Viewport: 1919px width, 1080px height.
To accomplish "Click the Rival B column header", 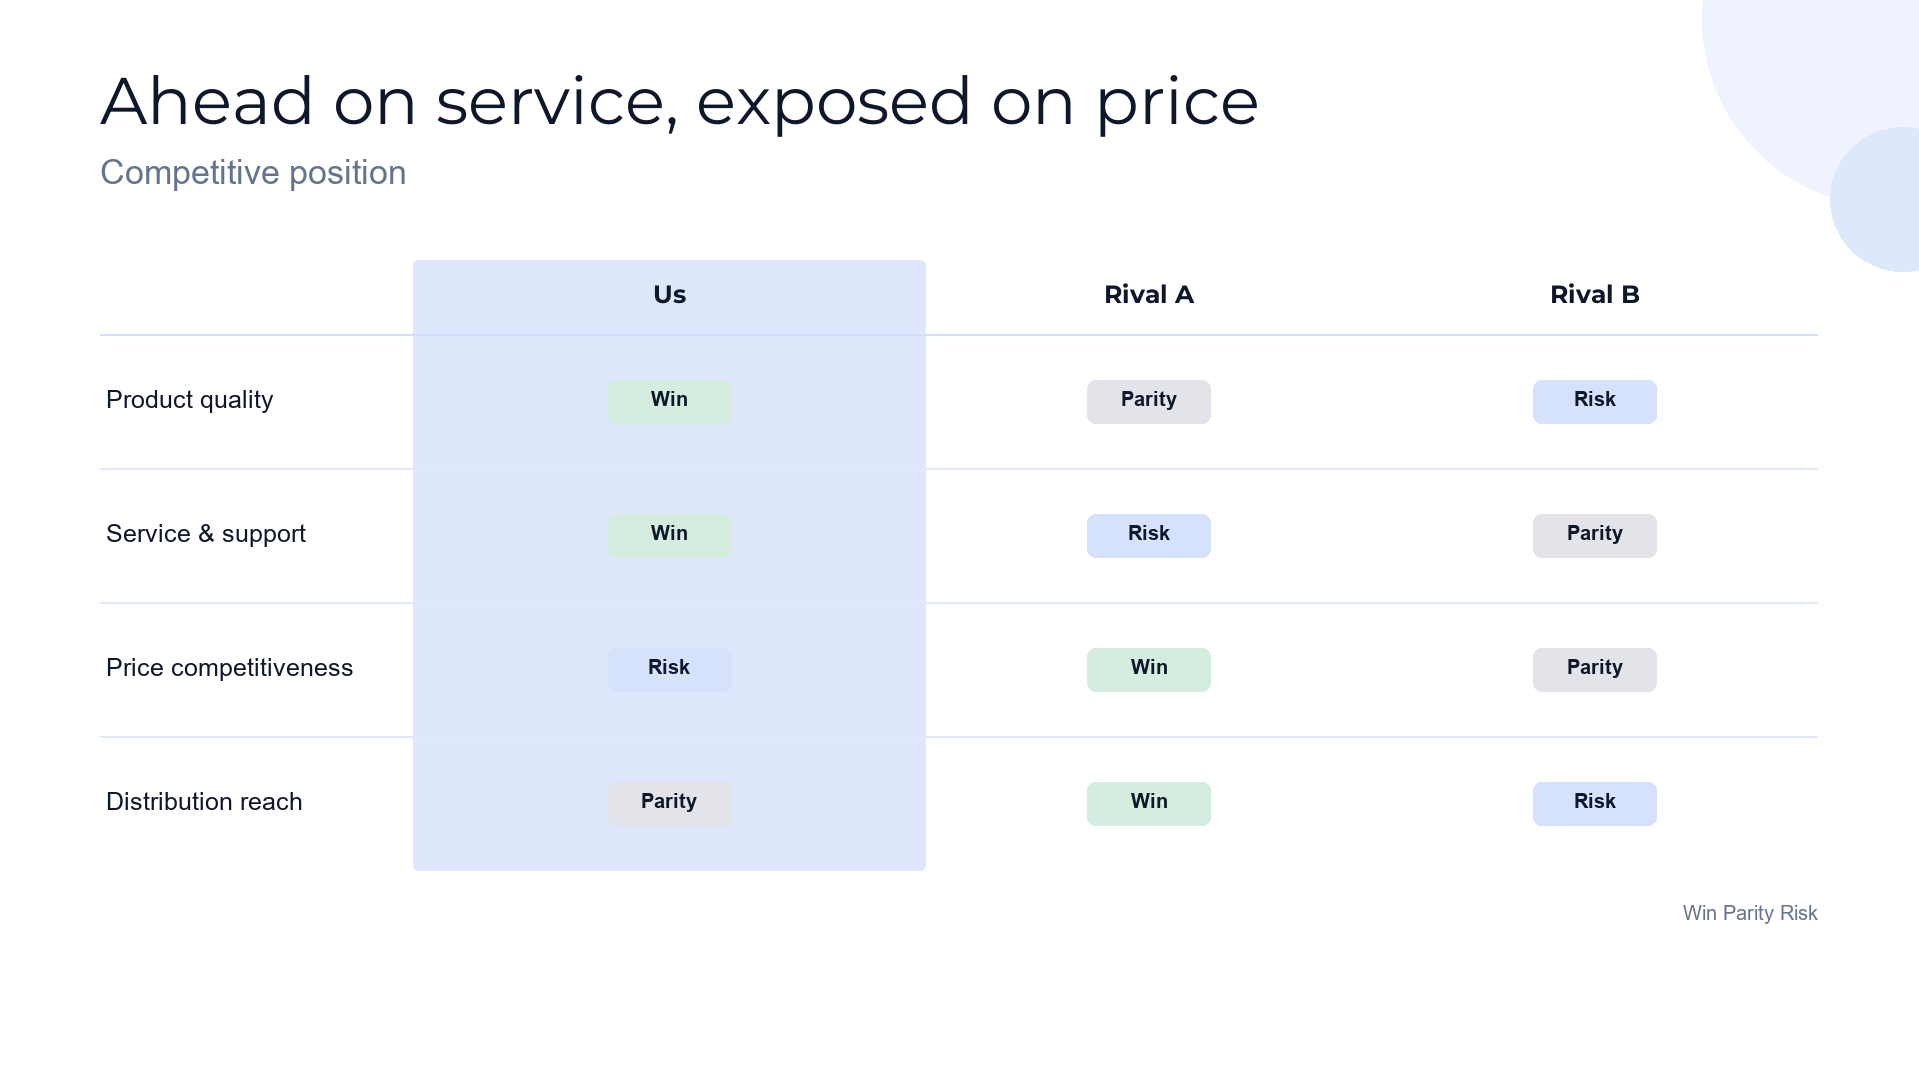I will (x=1594, y=295).
